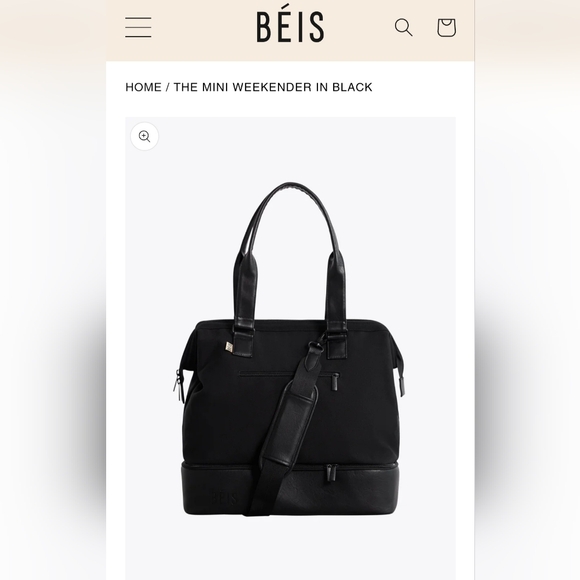The image size is (580, 580).
Task: Open the shopping bag cart icon
Action: pyautogui.click(x=446, y=27)
